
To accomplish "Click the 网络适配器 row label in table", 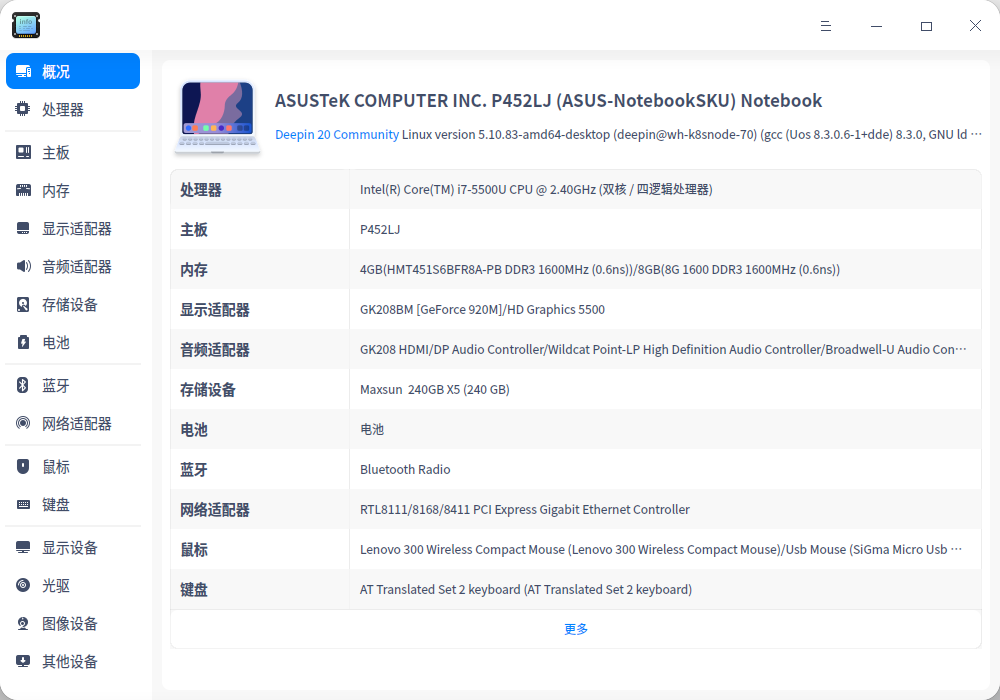I will (215, 510).
